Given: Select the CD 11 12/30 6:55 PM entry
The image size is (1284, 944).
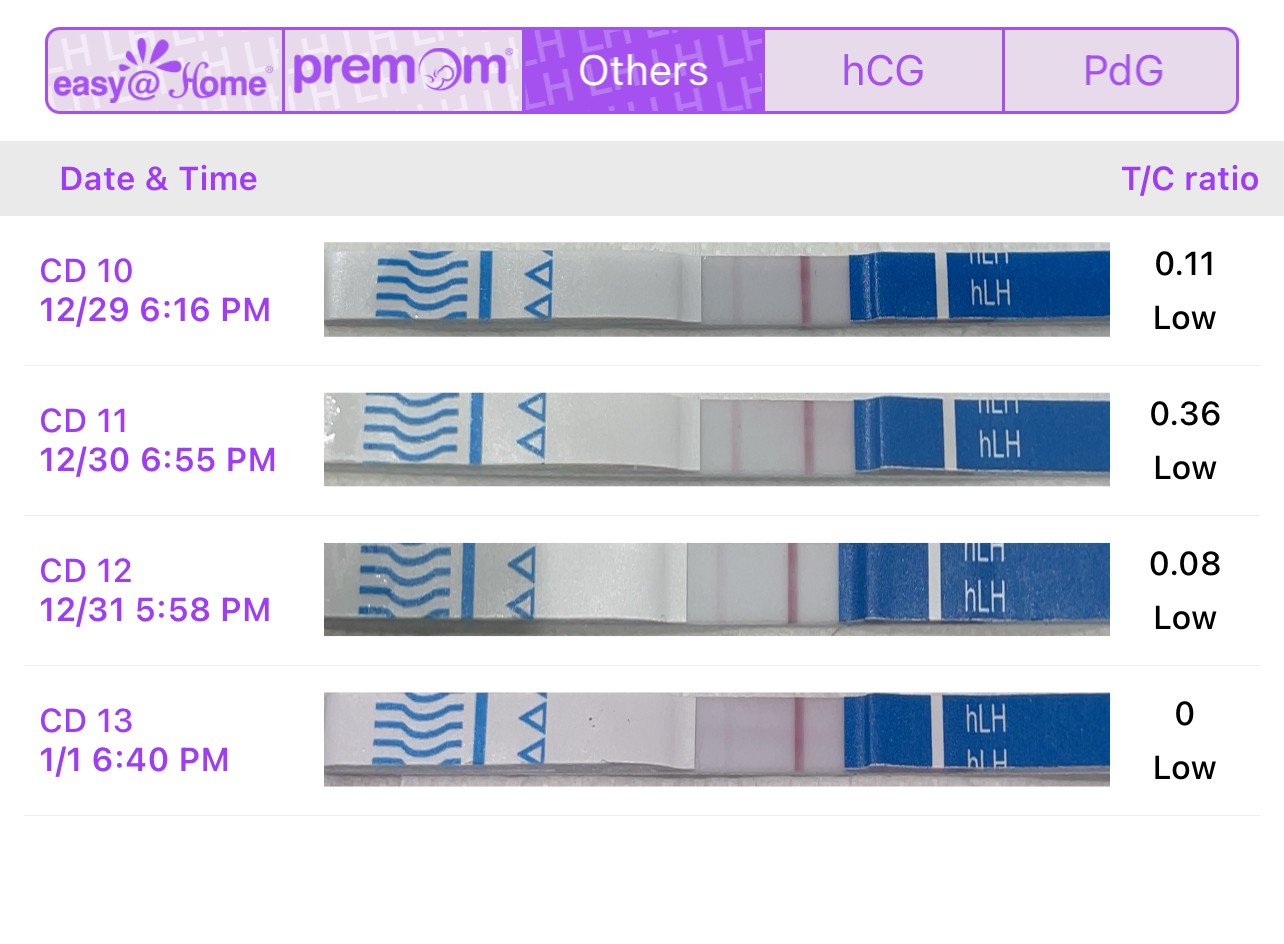Looking at the screenshot, I should (157, 440).
